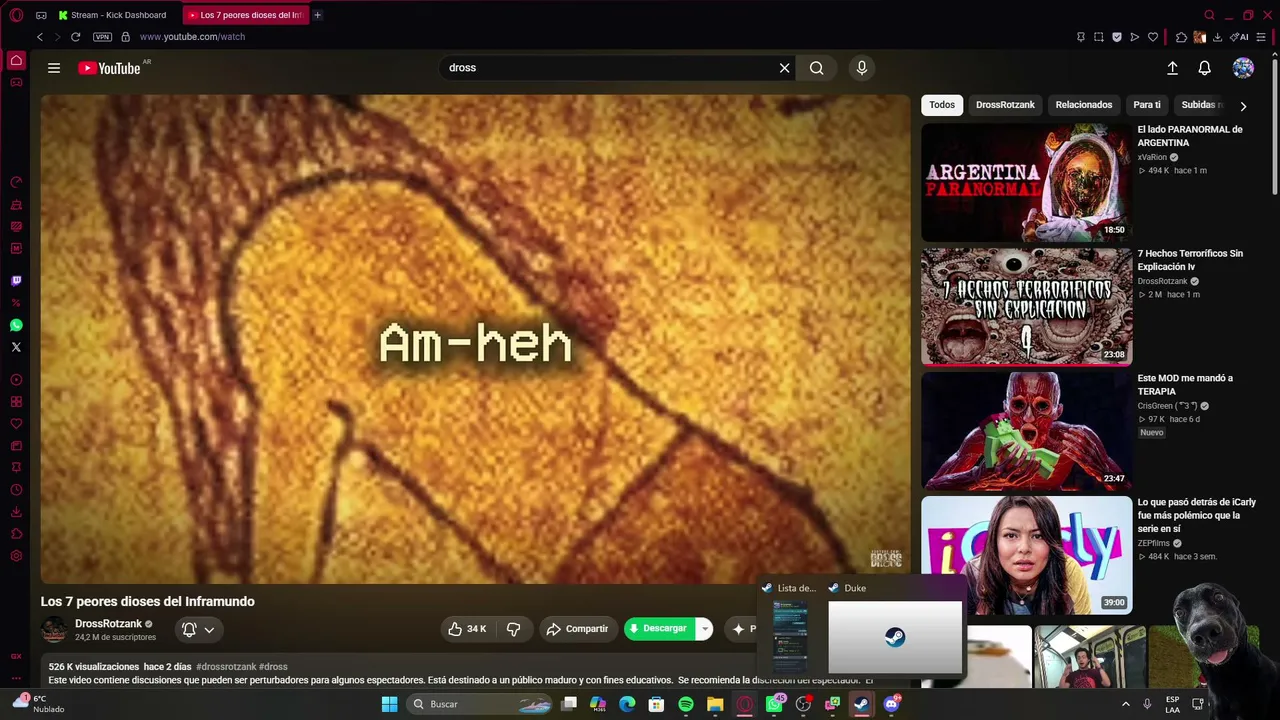Open Twitch in the Opera sidebar
1280x720 pixels.
(16, 281)
